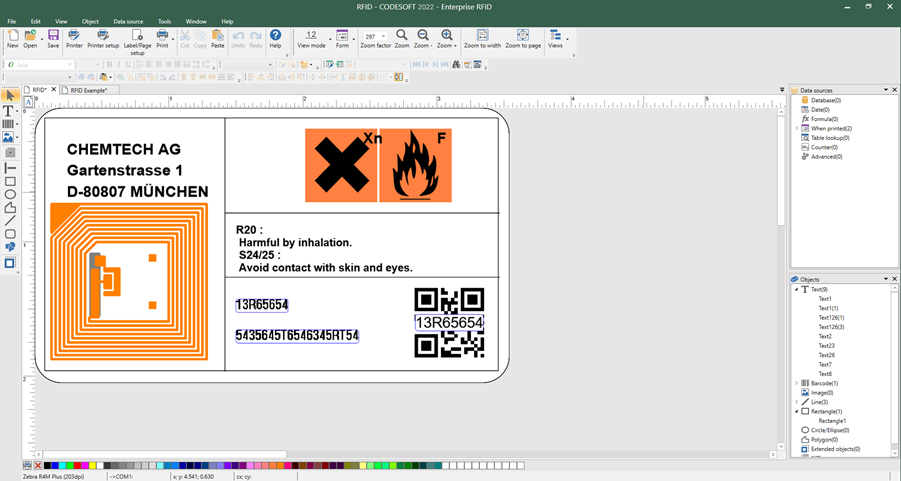Select the Ellipse drawing tool

(x=10, y=195)
